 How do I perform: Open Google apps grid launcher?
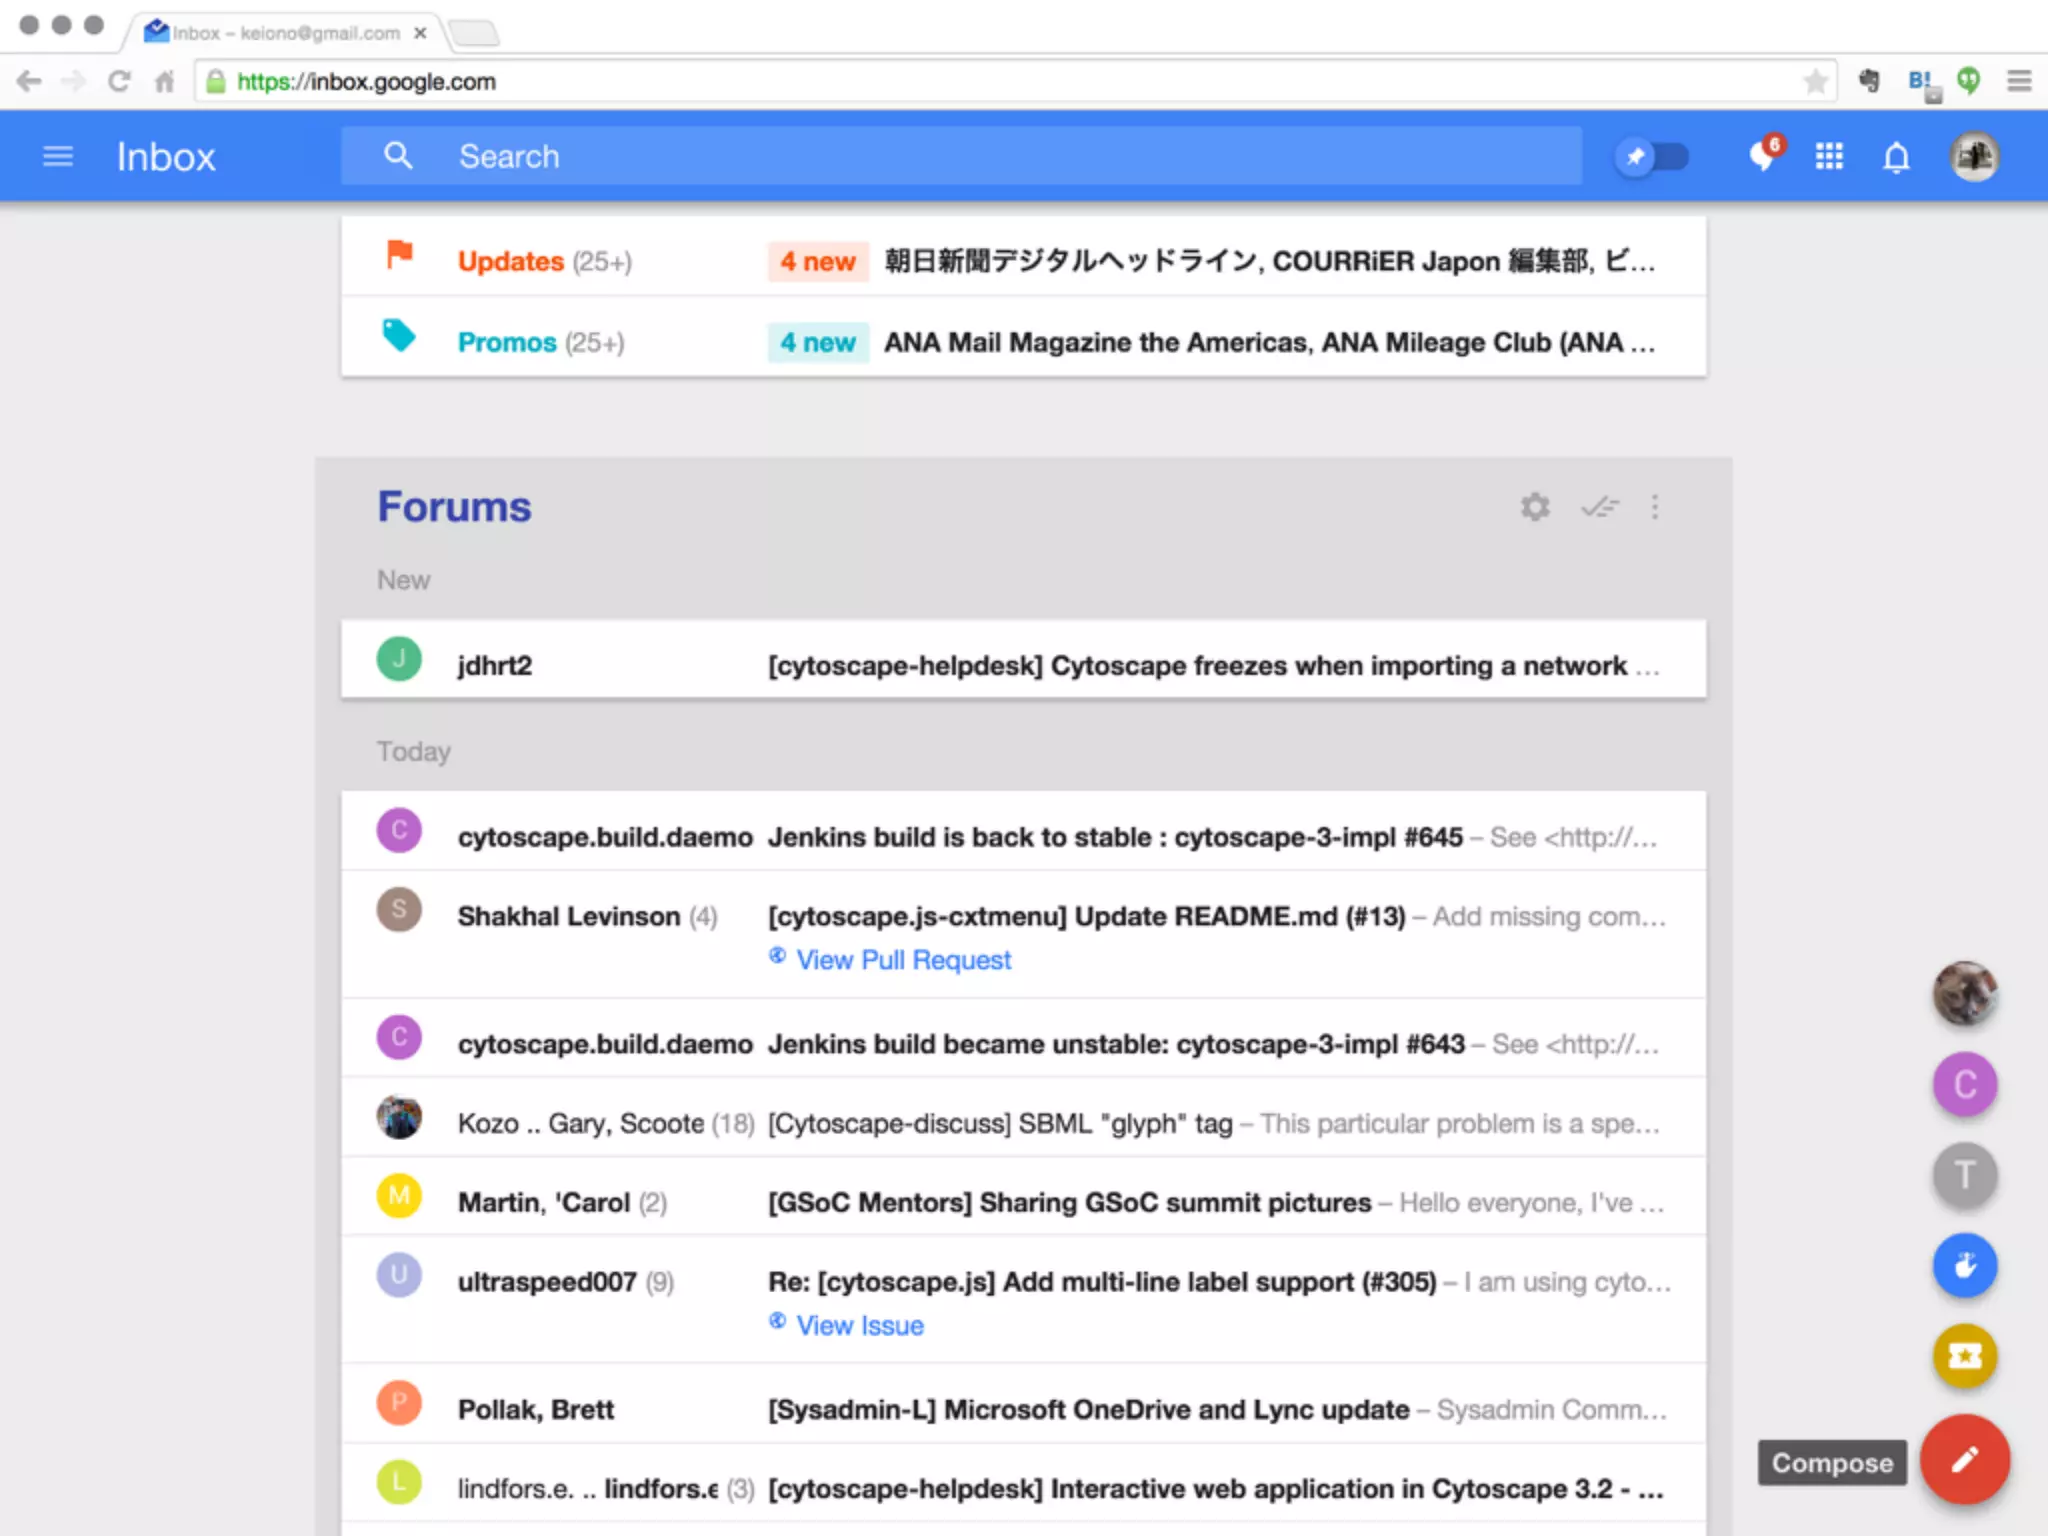[x=1829, y=157]
